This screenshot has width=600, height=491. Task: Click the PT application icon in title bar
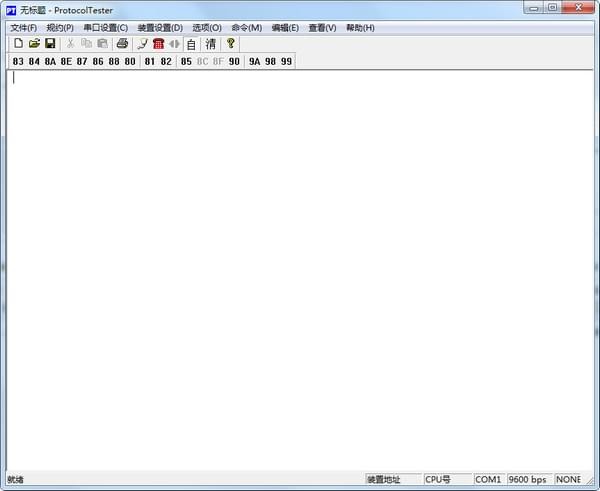11,11
